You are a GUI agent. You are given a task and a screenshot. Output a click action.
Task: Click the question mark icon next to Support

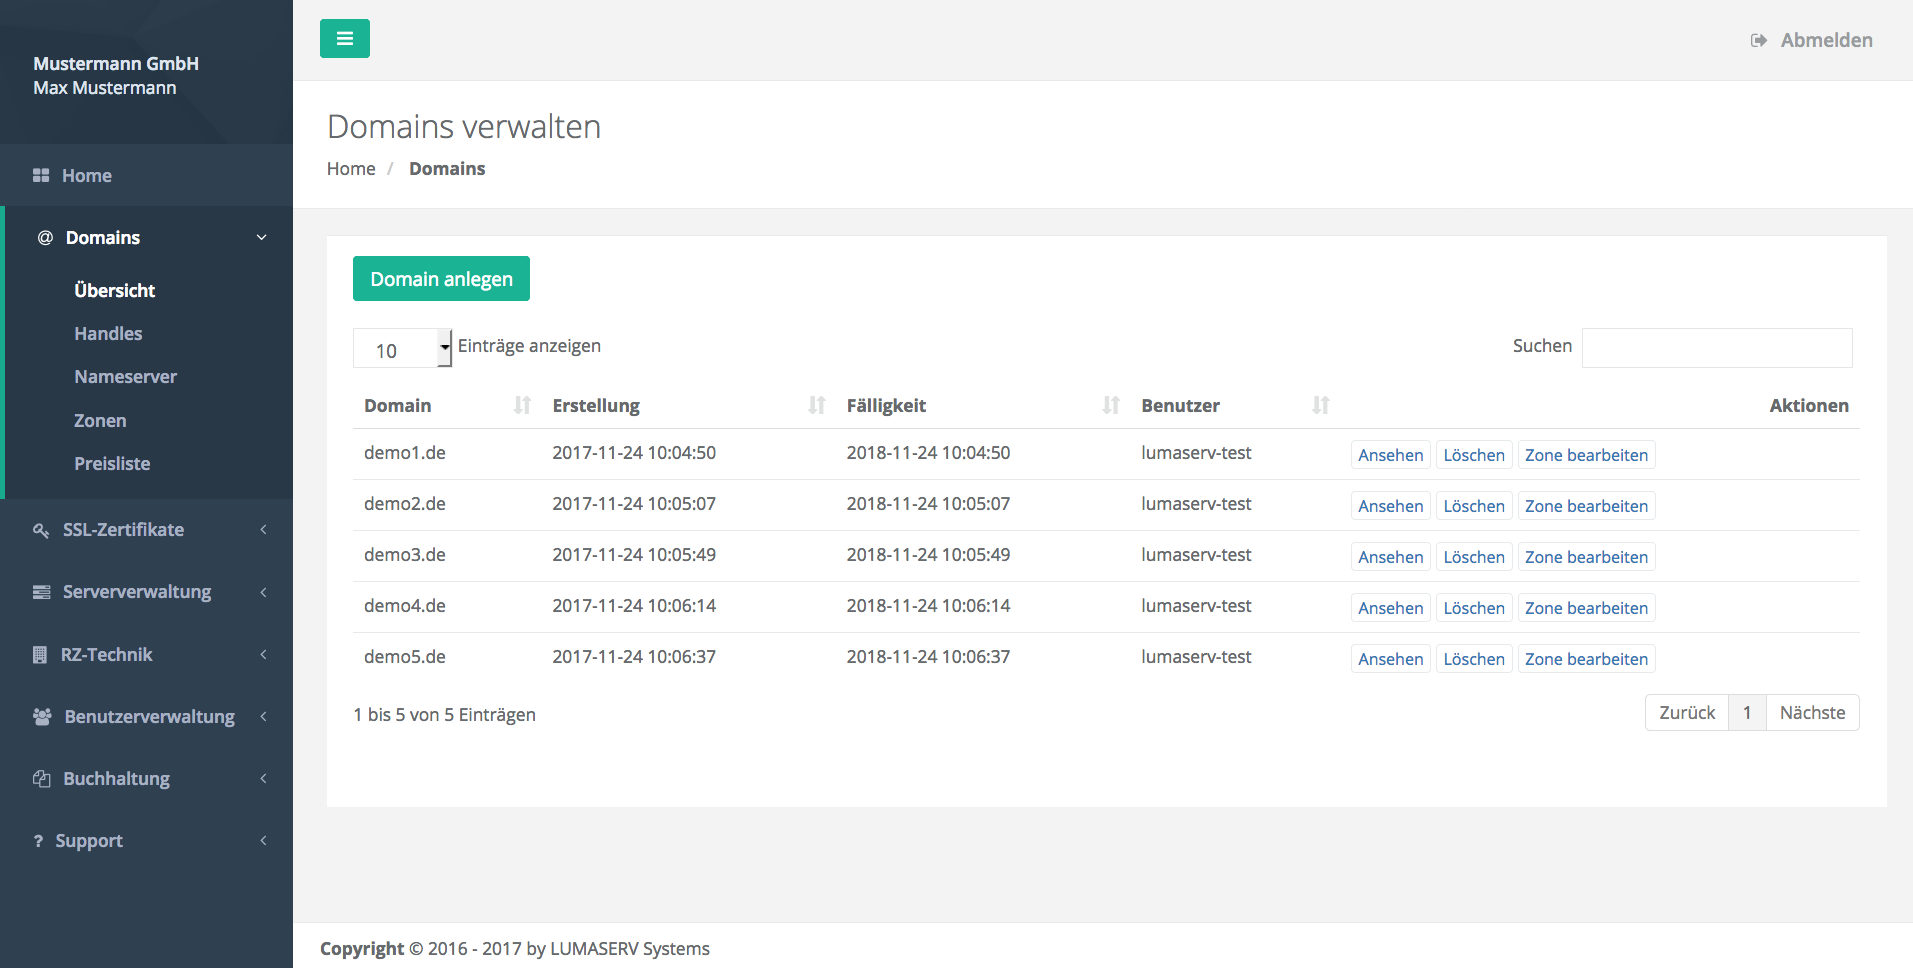(38, 841)
